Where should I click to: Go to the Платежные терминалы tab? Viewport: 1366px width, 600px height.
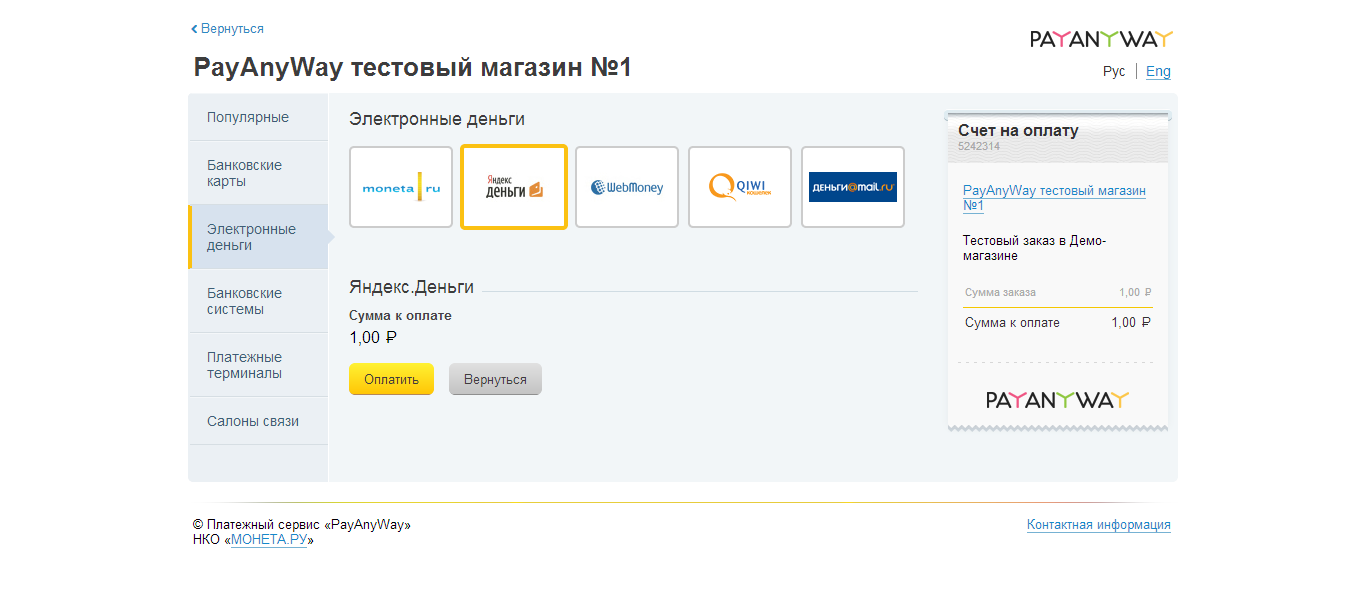[x=245, y=365]
